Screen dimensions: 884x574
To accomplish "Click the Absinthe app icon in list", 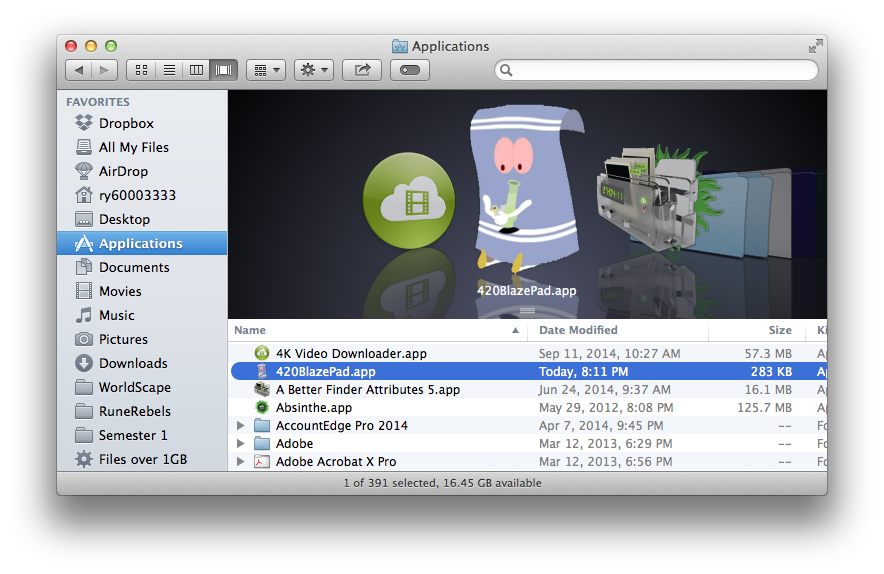I will pyautogui.click(x=262, y=407).
